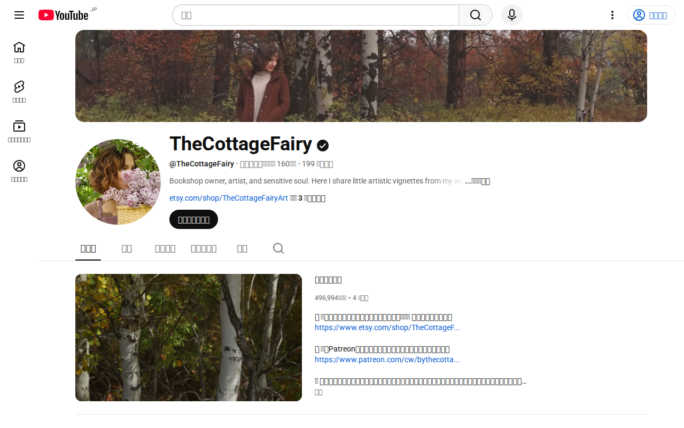Viewport: 684px width, 428px height.
Task: Open the etsy.com/shop/TheCottageFairyArt link
Action: click(x=229, y=198)
